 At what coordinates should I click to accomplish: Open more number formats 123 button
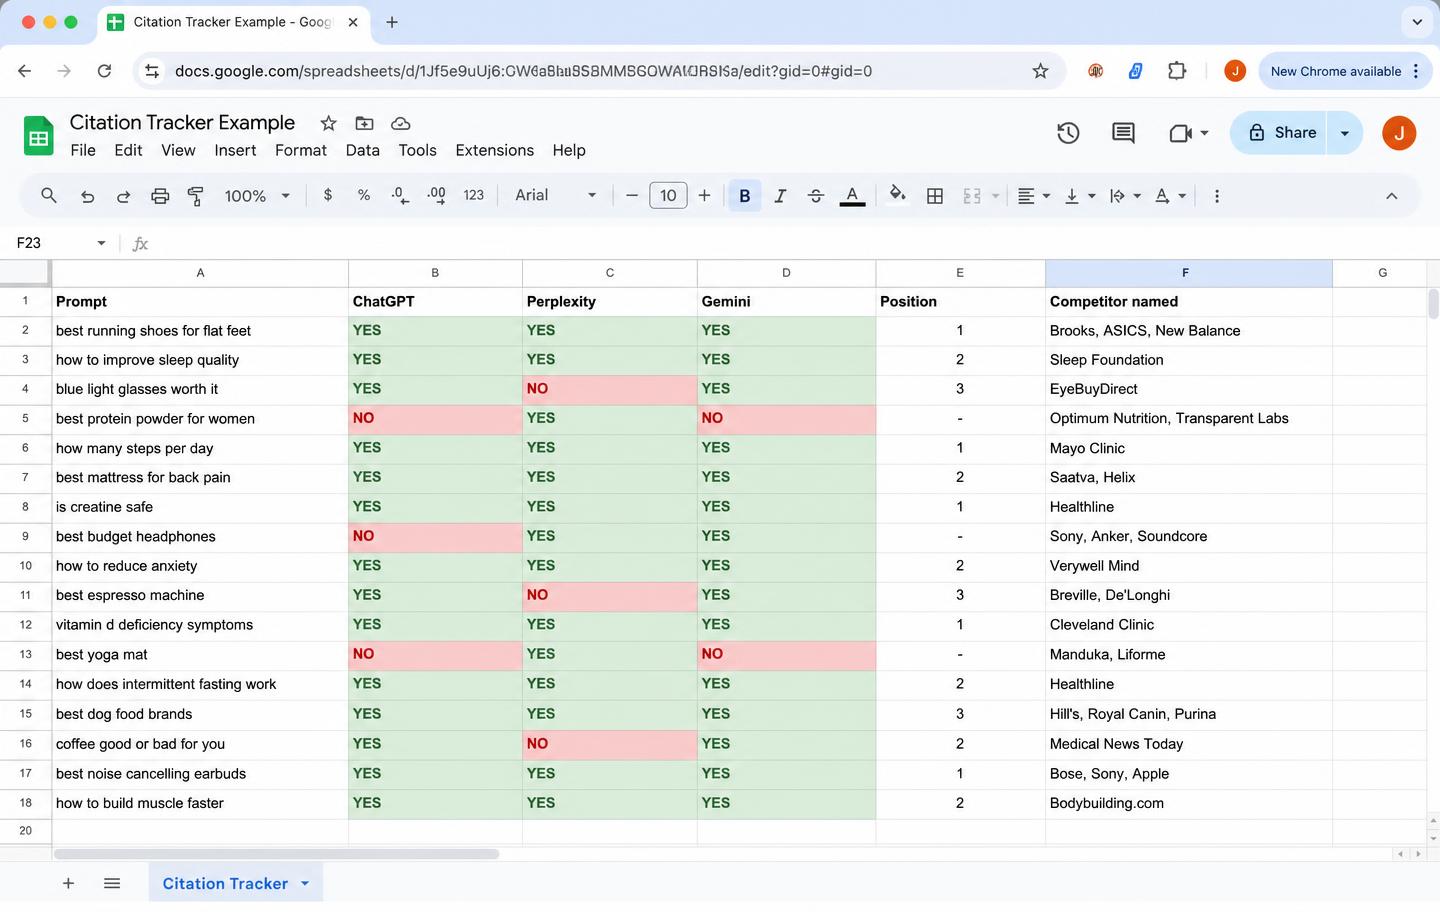click(x=474, y=195)
